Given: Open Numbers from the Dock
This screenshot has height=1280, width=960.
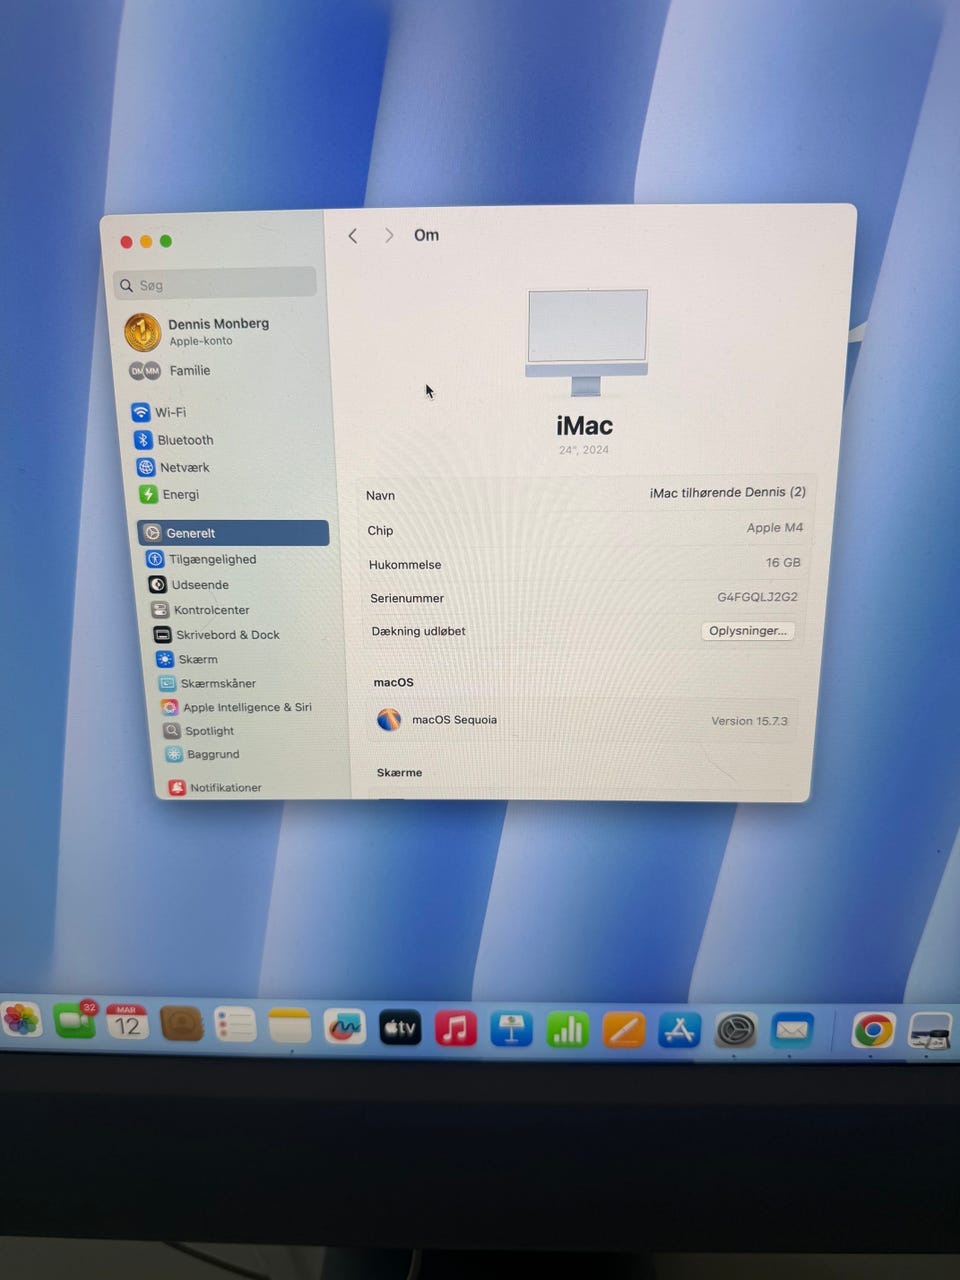Looking at the screenshot, I should point(567,1030).
